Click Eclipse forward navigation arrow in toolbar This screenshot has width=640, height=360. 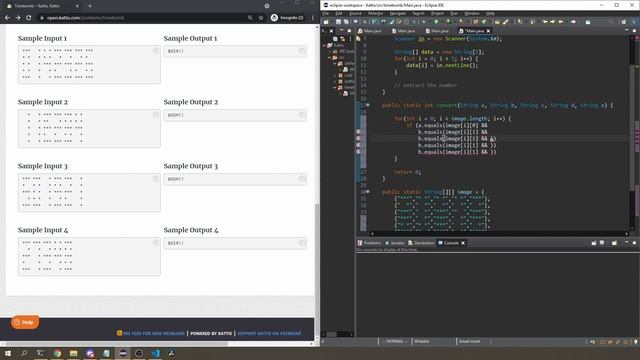573,22
